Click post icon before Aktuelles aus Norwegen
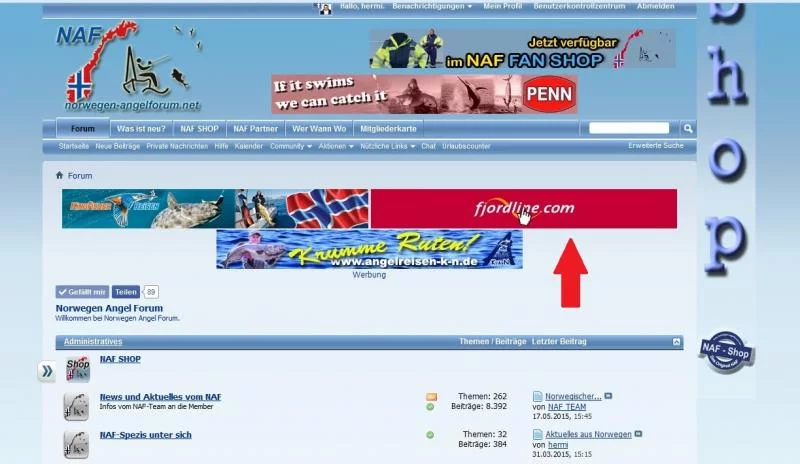 pos(537,434)
